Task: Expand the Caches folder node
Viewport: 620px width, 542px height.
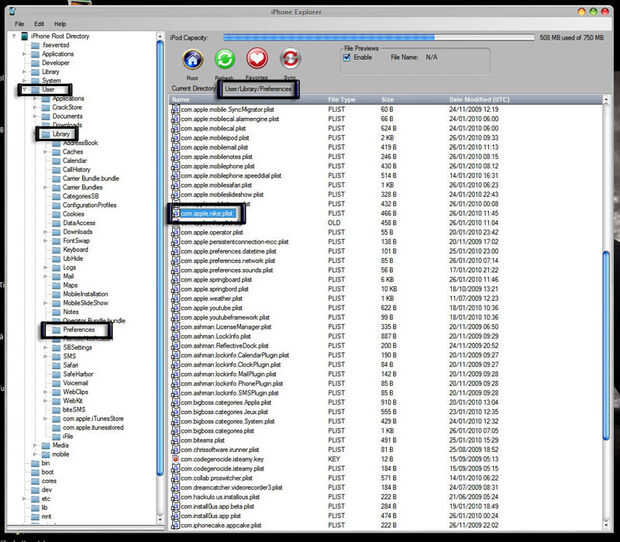Action: click(45, 152)
